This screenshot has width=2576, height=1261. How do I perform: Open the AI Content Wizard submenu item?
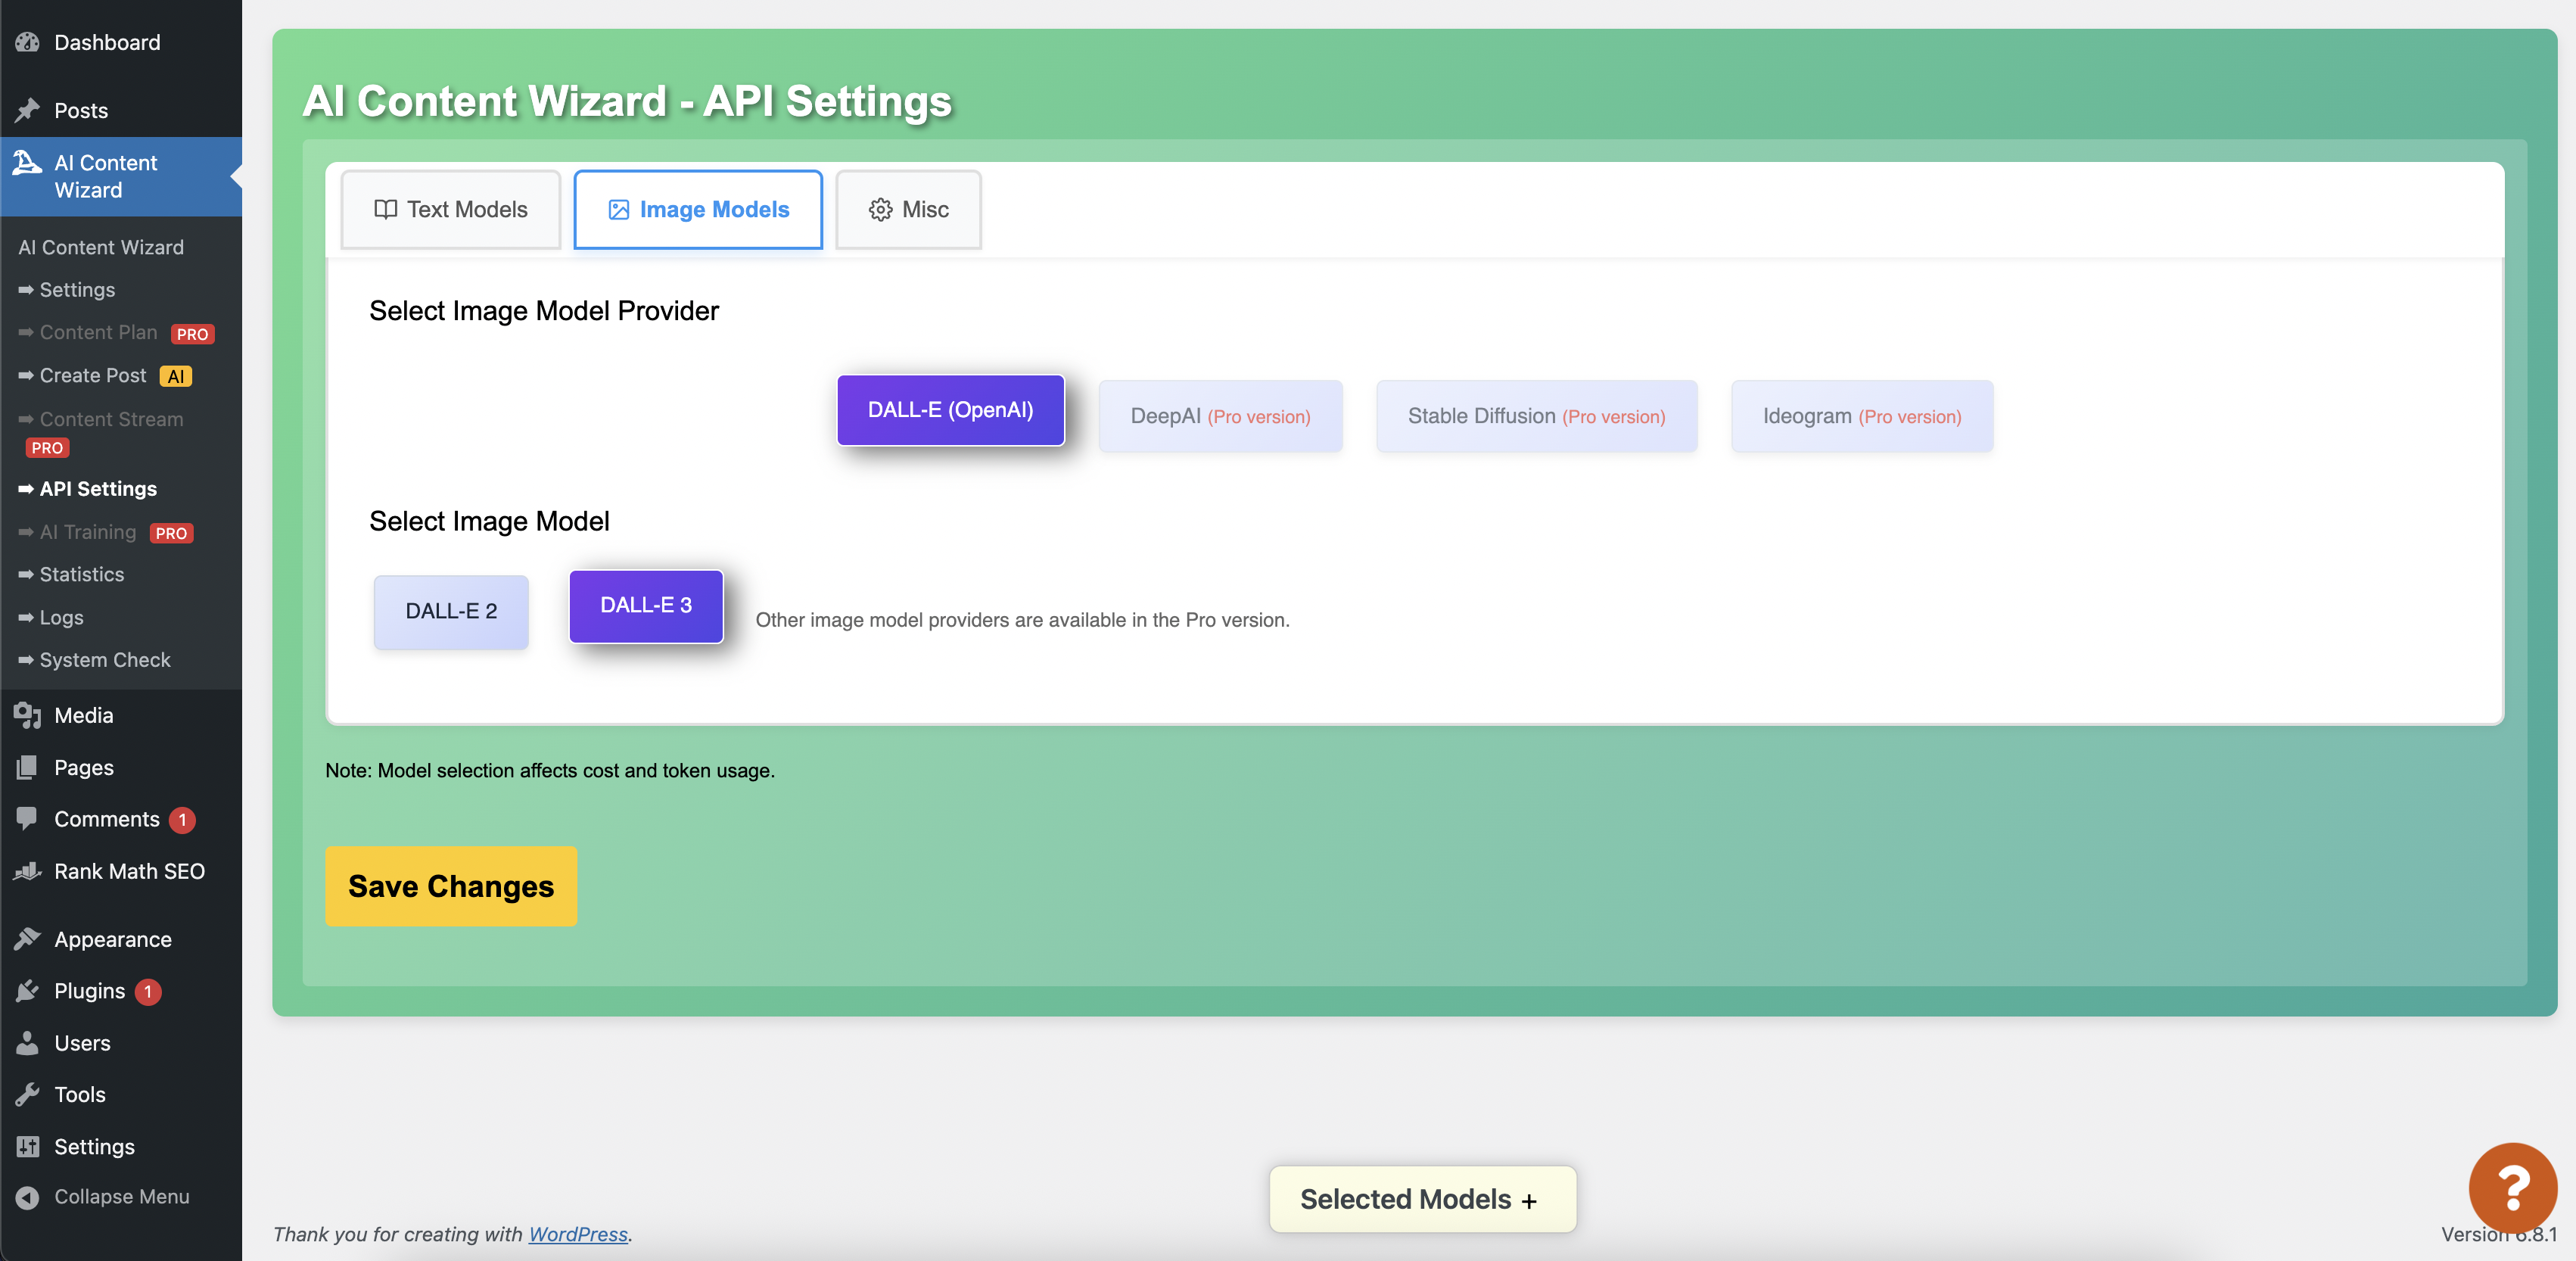point(101,247)
